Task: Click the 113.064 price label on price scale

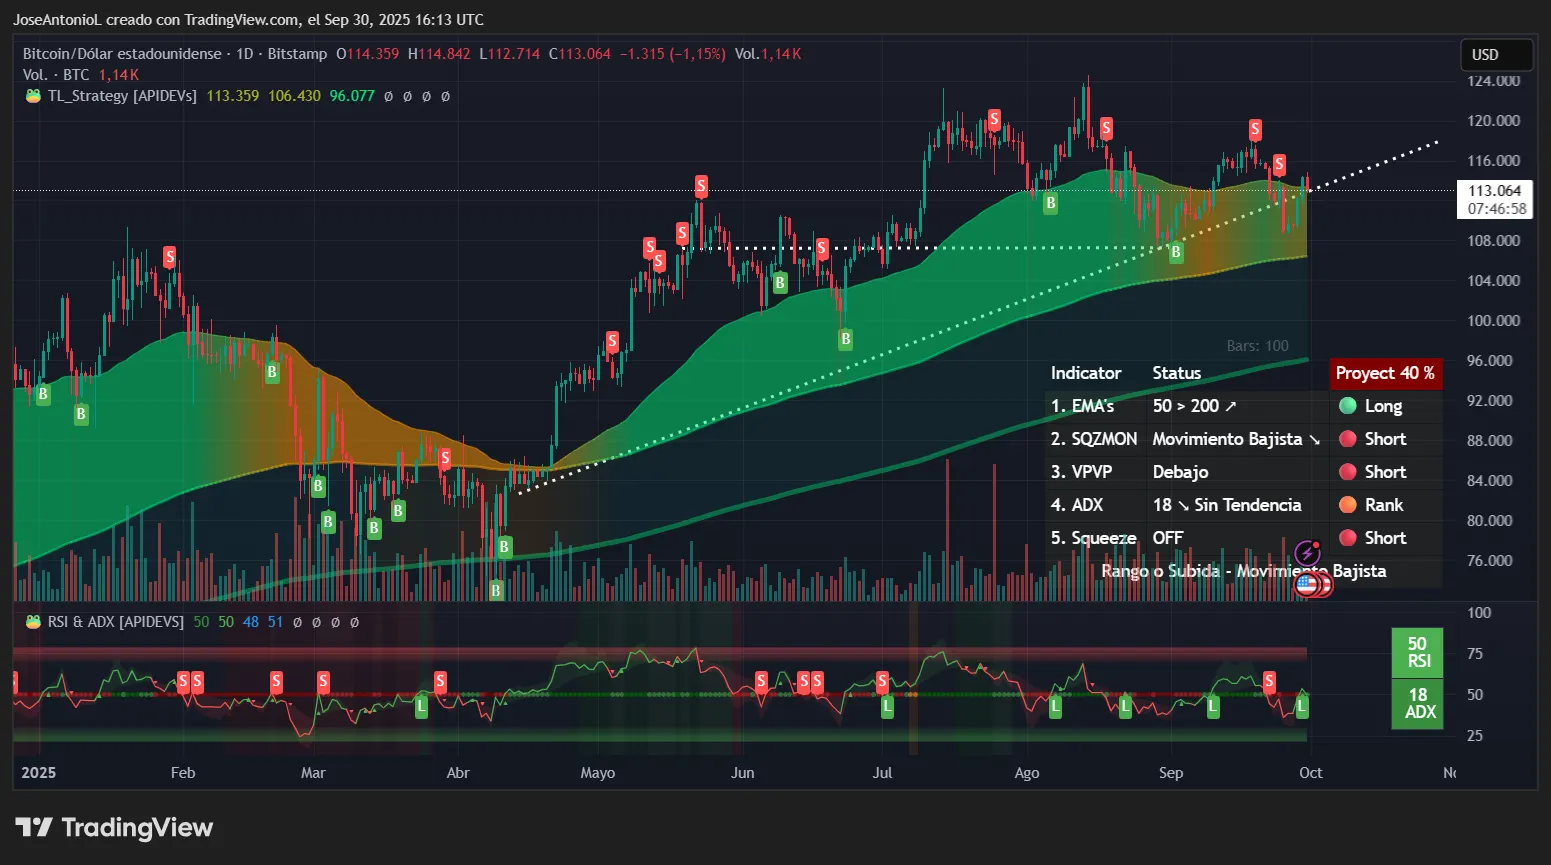Action: tap(1494, 192)
